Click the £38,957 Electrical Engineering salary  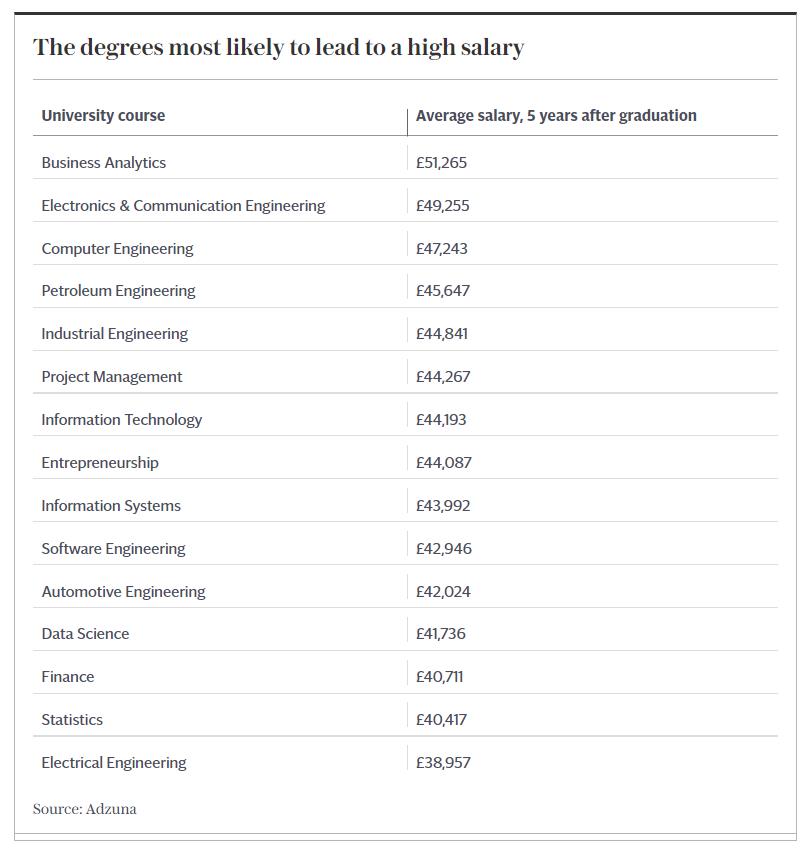tap(443, 762)
